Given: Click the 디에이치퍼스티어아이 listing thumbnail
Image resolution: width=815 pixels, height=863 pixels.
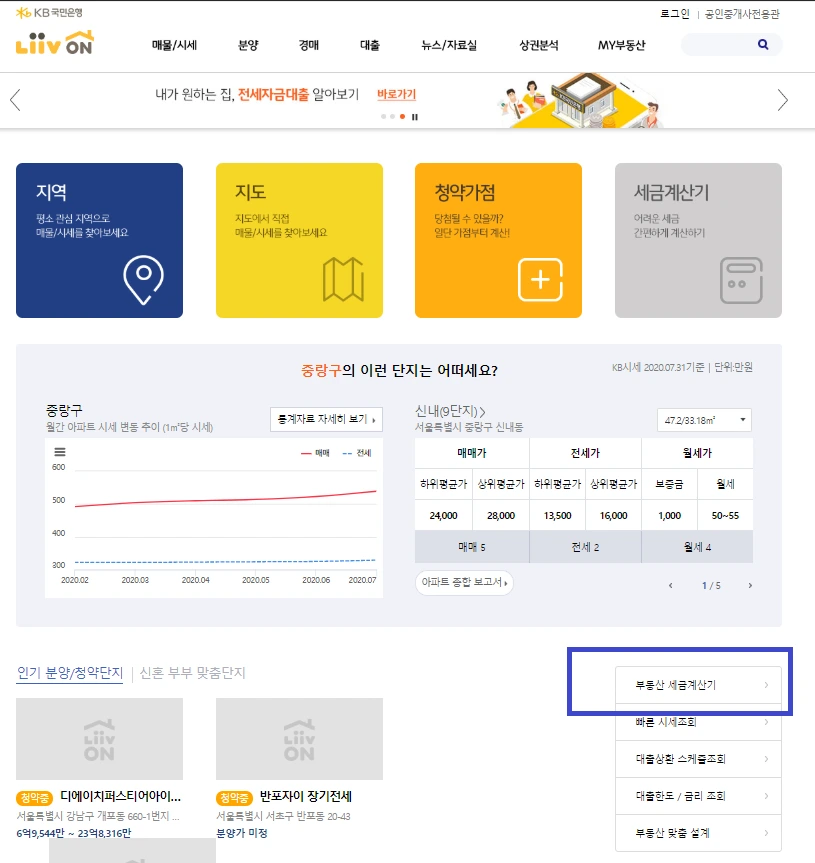Looking at the screenshot, I should click(x=99, y=737).
